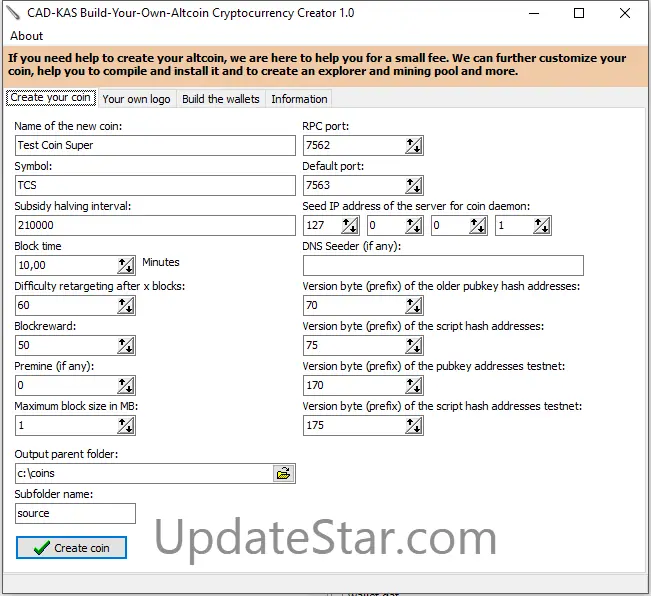Click the Subsidy halving interval field
This screenshot has width=651, height=596.
pyautogui.click(x=155, y=225)
